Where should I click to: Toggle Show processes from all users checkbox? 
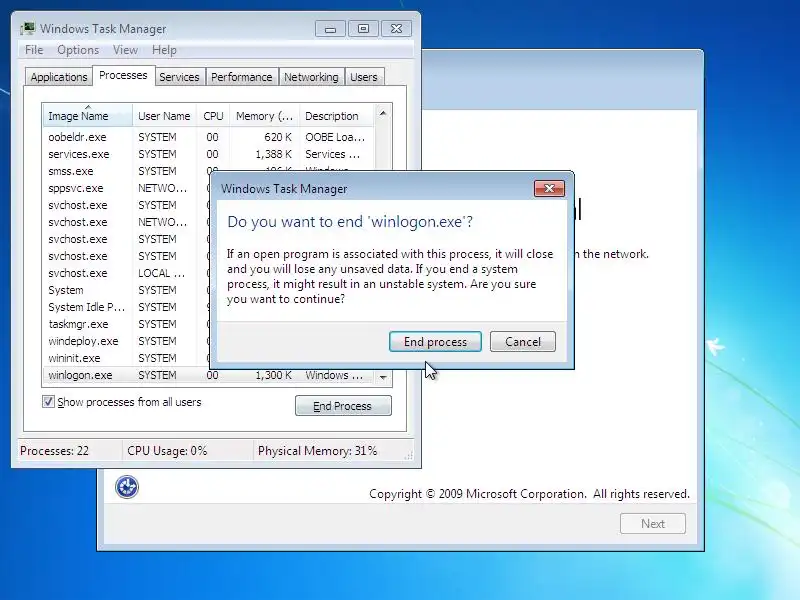click(48, 402)
